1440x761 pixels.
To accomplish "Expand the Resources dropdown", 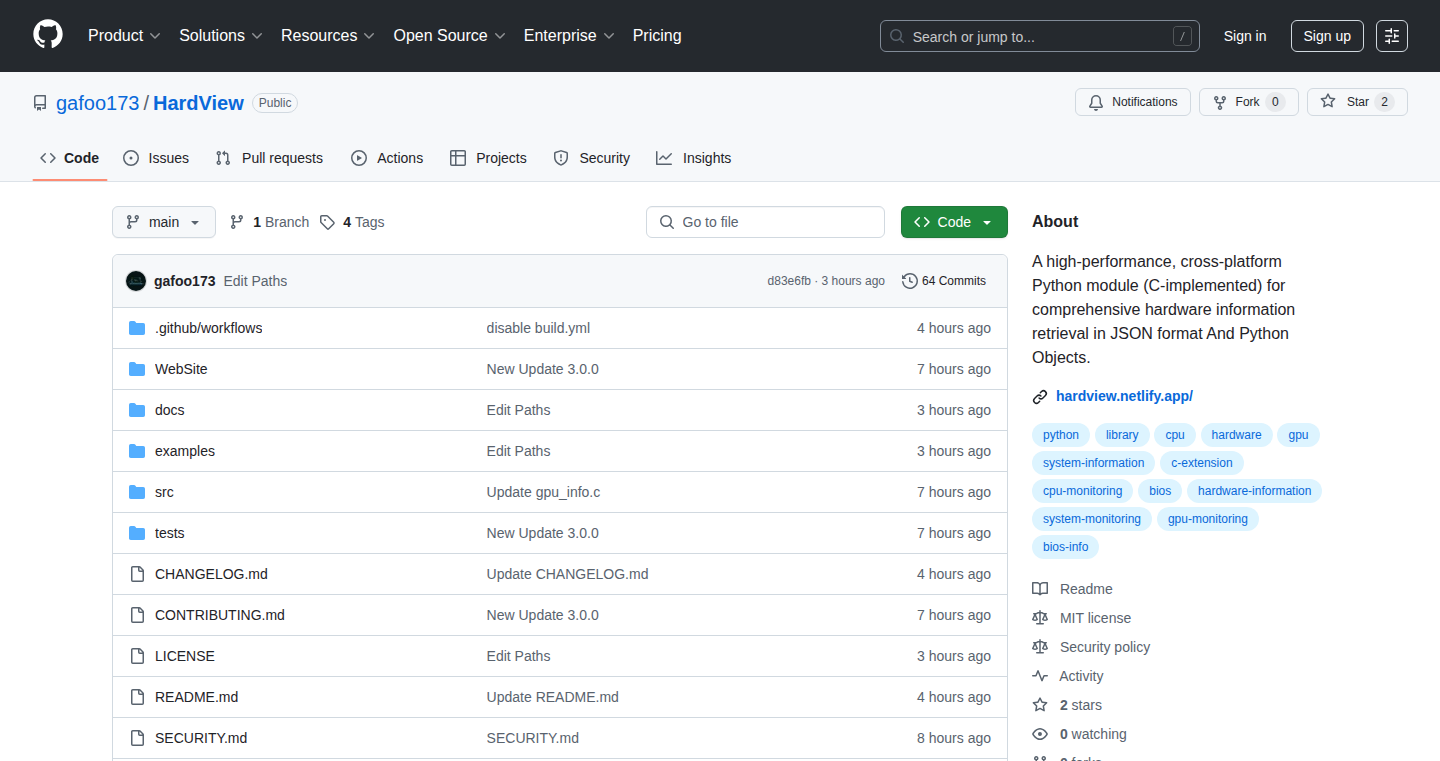I will click(x=328, y=36).
